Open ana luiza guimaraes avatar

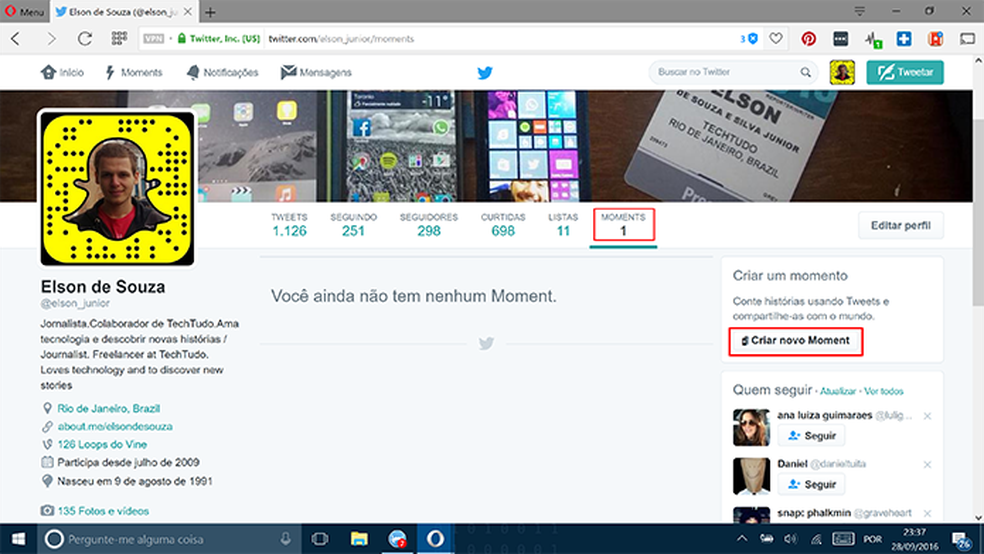[x=751, y=427]
